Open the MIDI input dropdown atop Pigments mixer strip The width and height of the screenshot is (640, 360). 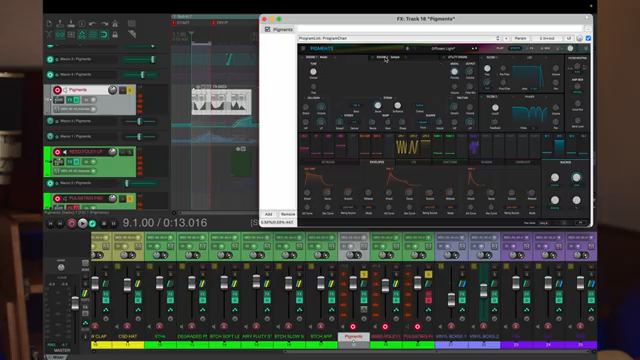353,238
